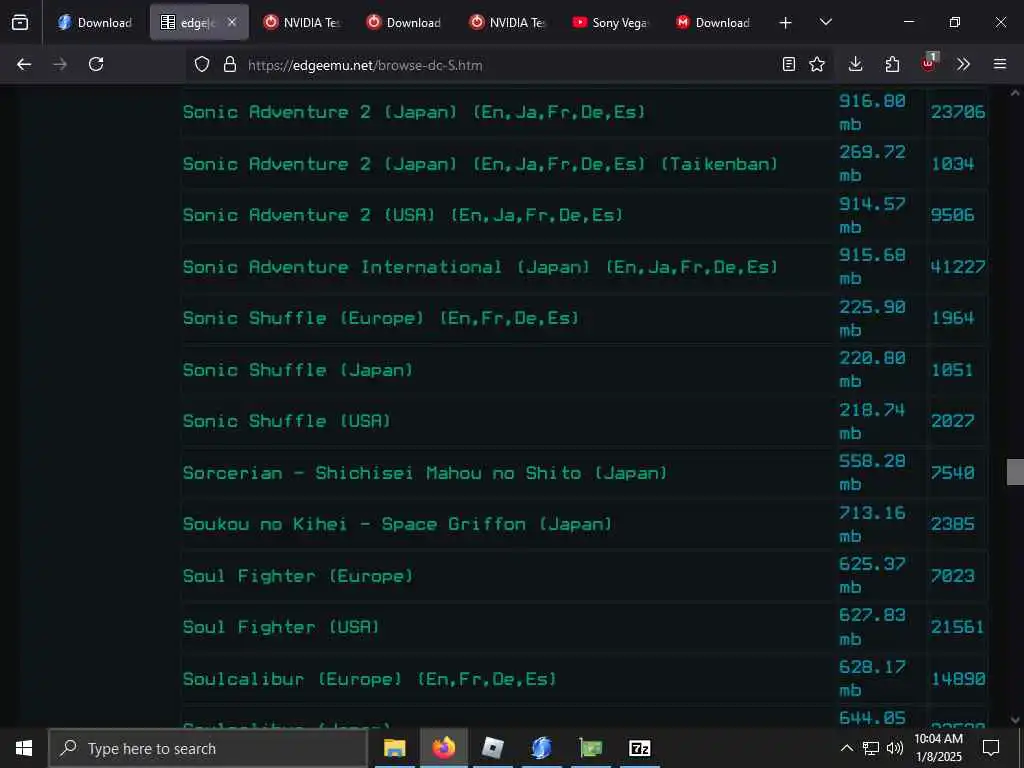Open the tracking protection shield icon
Image resolution: width=1024 pixels, height=768 pixels.
coord(202,64)
